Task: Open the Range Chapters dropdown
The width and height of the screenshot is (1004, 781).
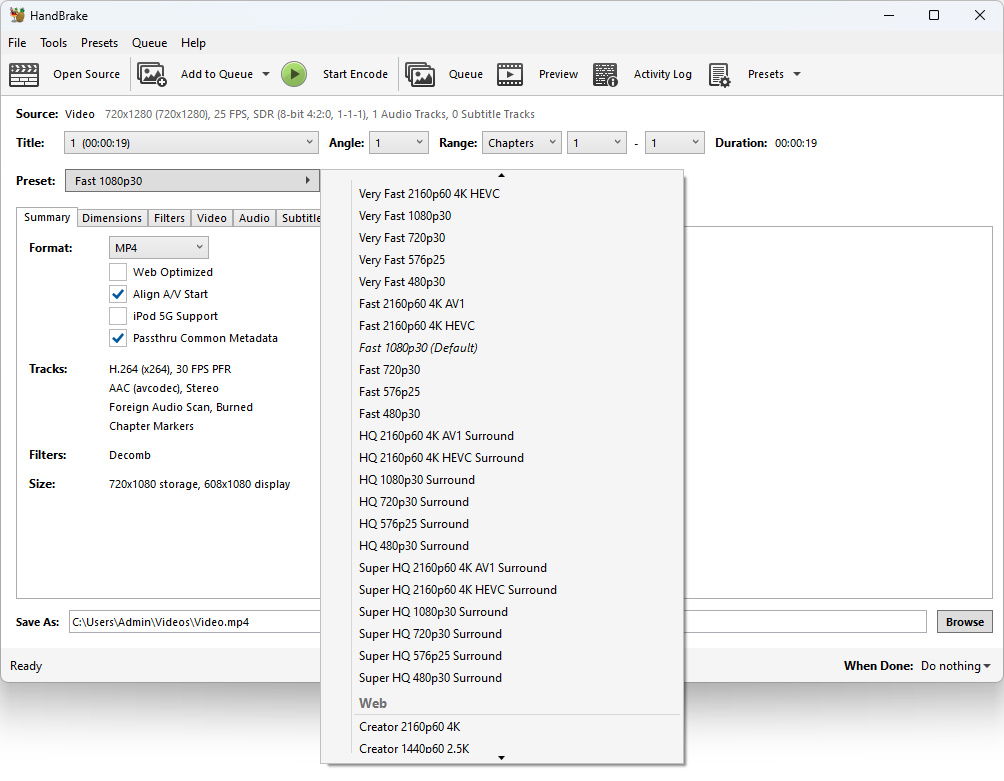Action: (522, 143)
